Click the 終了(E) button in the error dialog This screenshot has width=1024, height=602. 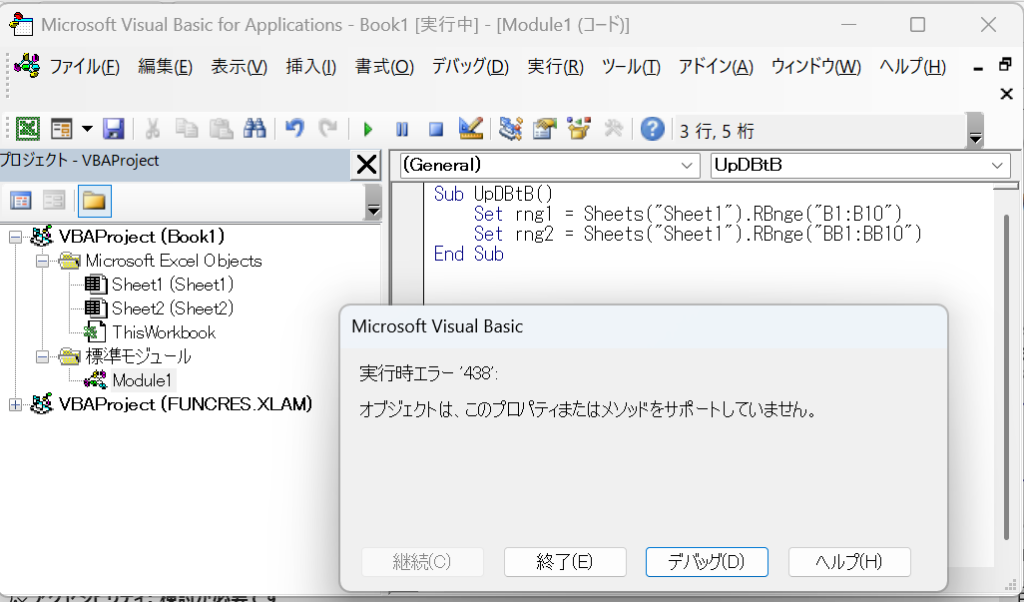565,562
